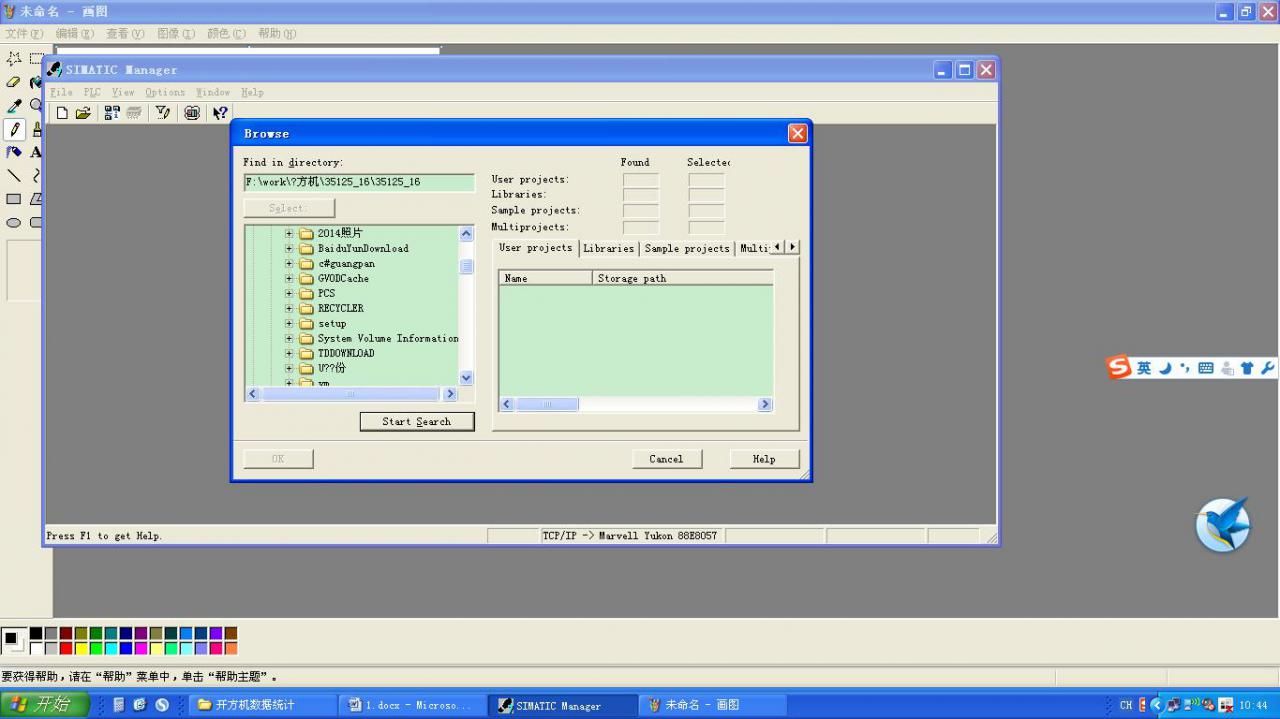This screenshot has width=1280, height=719.
Task: Toggle Sogou English/Chinese 英 mode
Action: point(1144,368)
